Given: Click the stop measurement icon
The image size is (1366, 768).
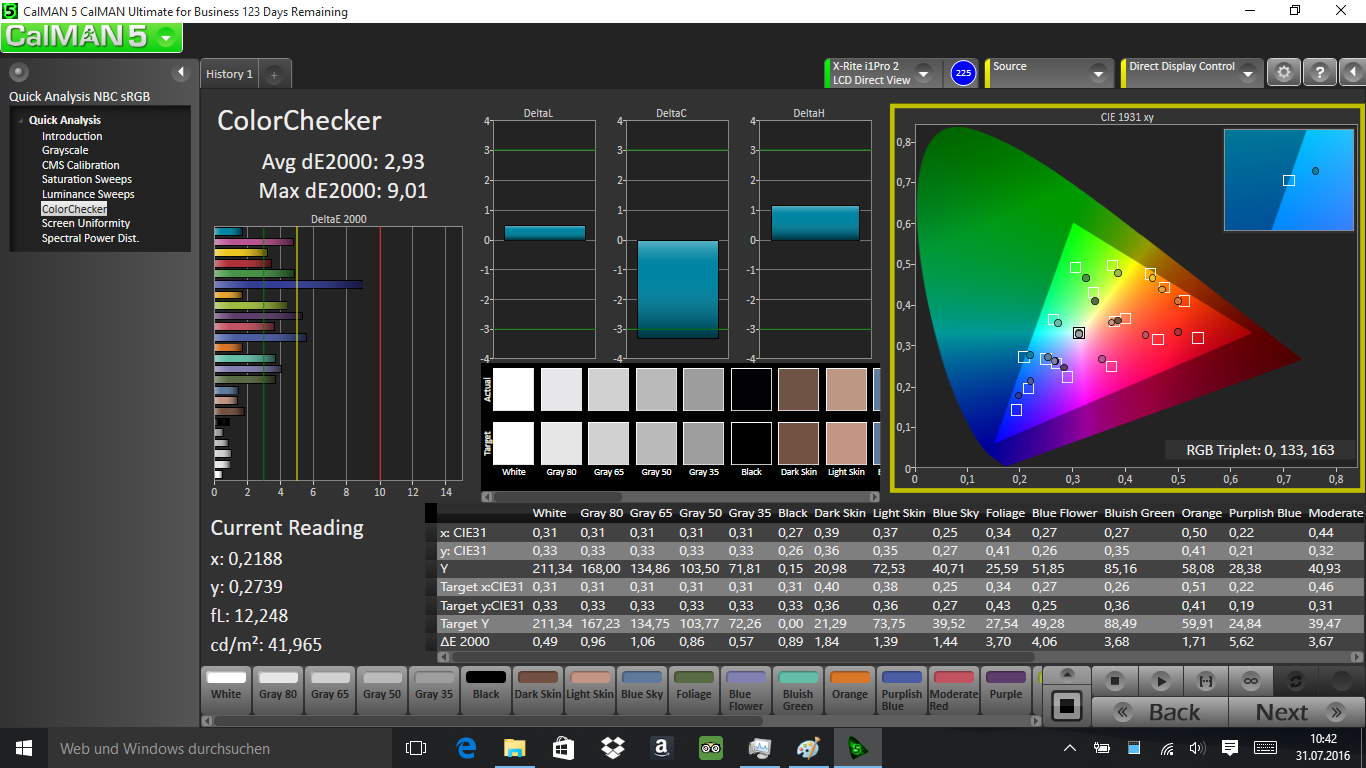Looking at the screenshot, I should coord(1114,681).
